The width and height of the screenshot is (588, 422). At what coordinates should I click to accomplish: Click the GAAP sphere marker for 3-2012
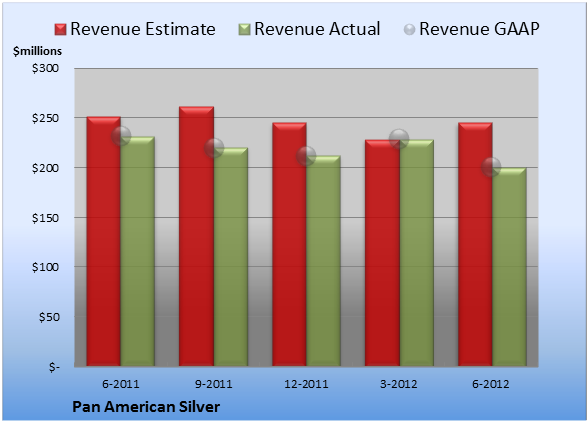(399, 139)
